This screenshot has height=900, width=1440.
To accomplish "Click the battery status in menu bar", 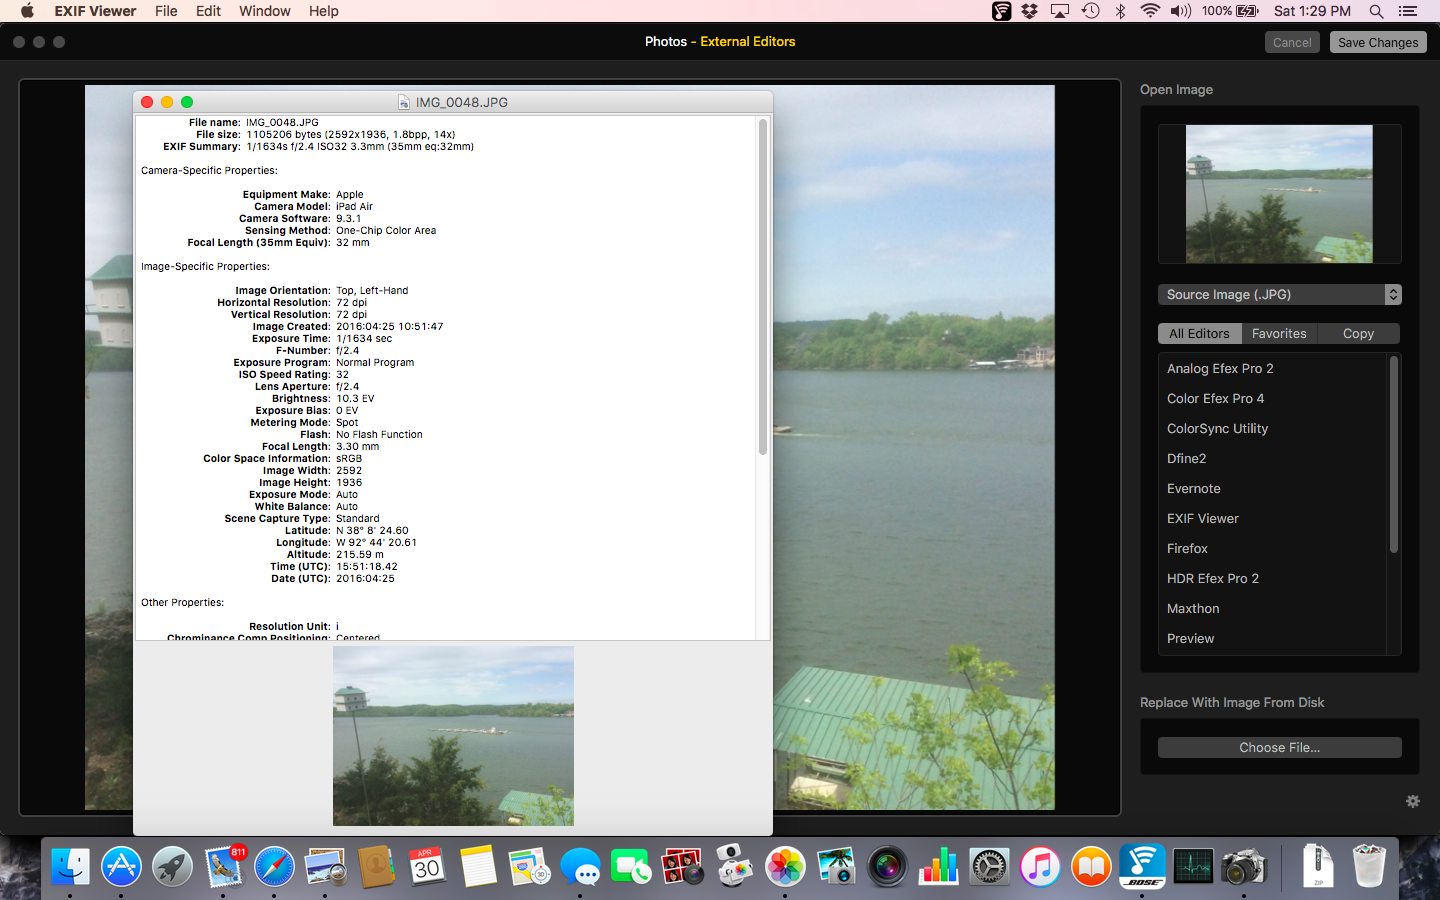I will tap(1230, 11).
